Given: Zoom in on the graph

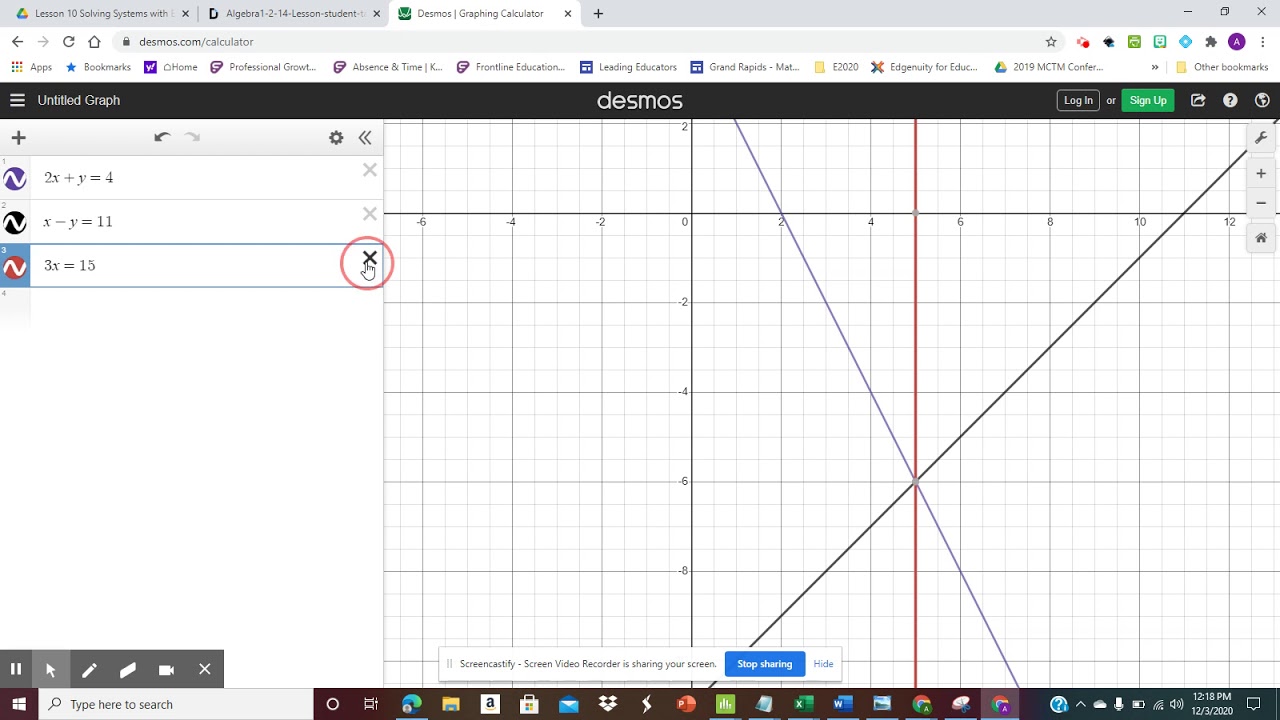Looking at the screenshot, I should coord(1261,174).
